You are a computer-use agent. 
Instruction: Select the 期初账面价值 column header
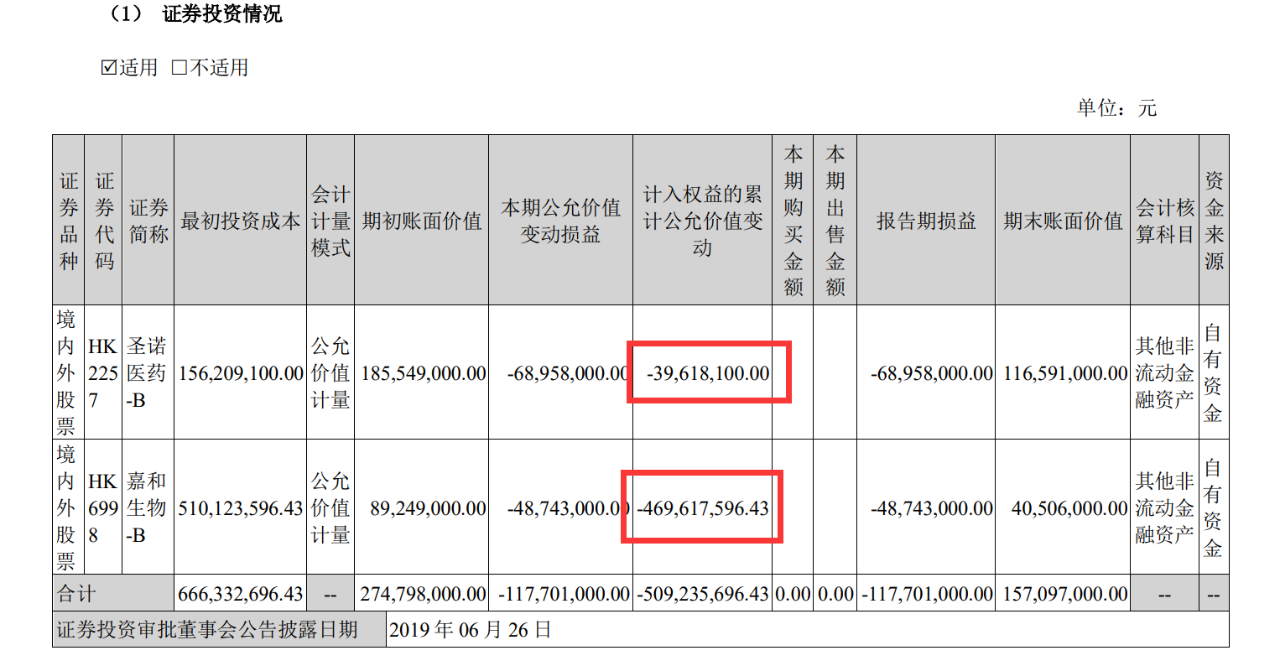(421, 222)
